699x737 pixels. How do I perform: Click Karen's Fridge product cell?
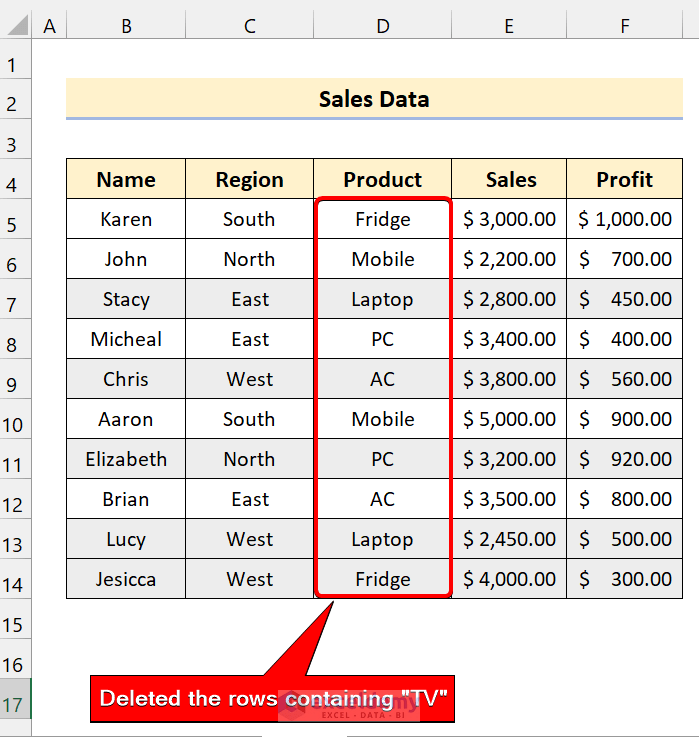[383, 219]
